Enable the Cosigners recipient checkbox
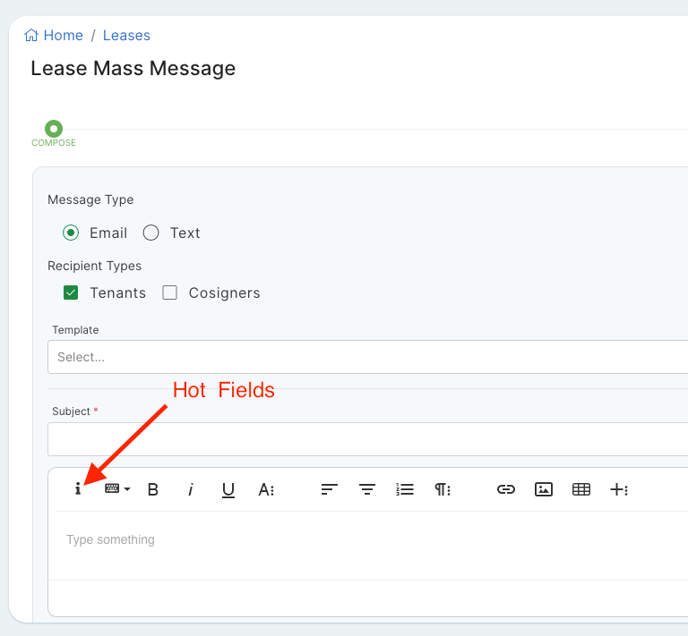688x636 pixels. pos(170,293)
